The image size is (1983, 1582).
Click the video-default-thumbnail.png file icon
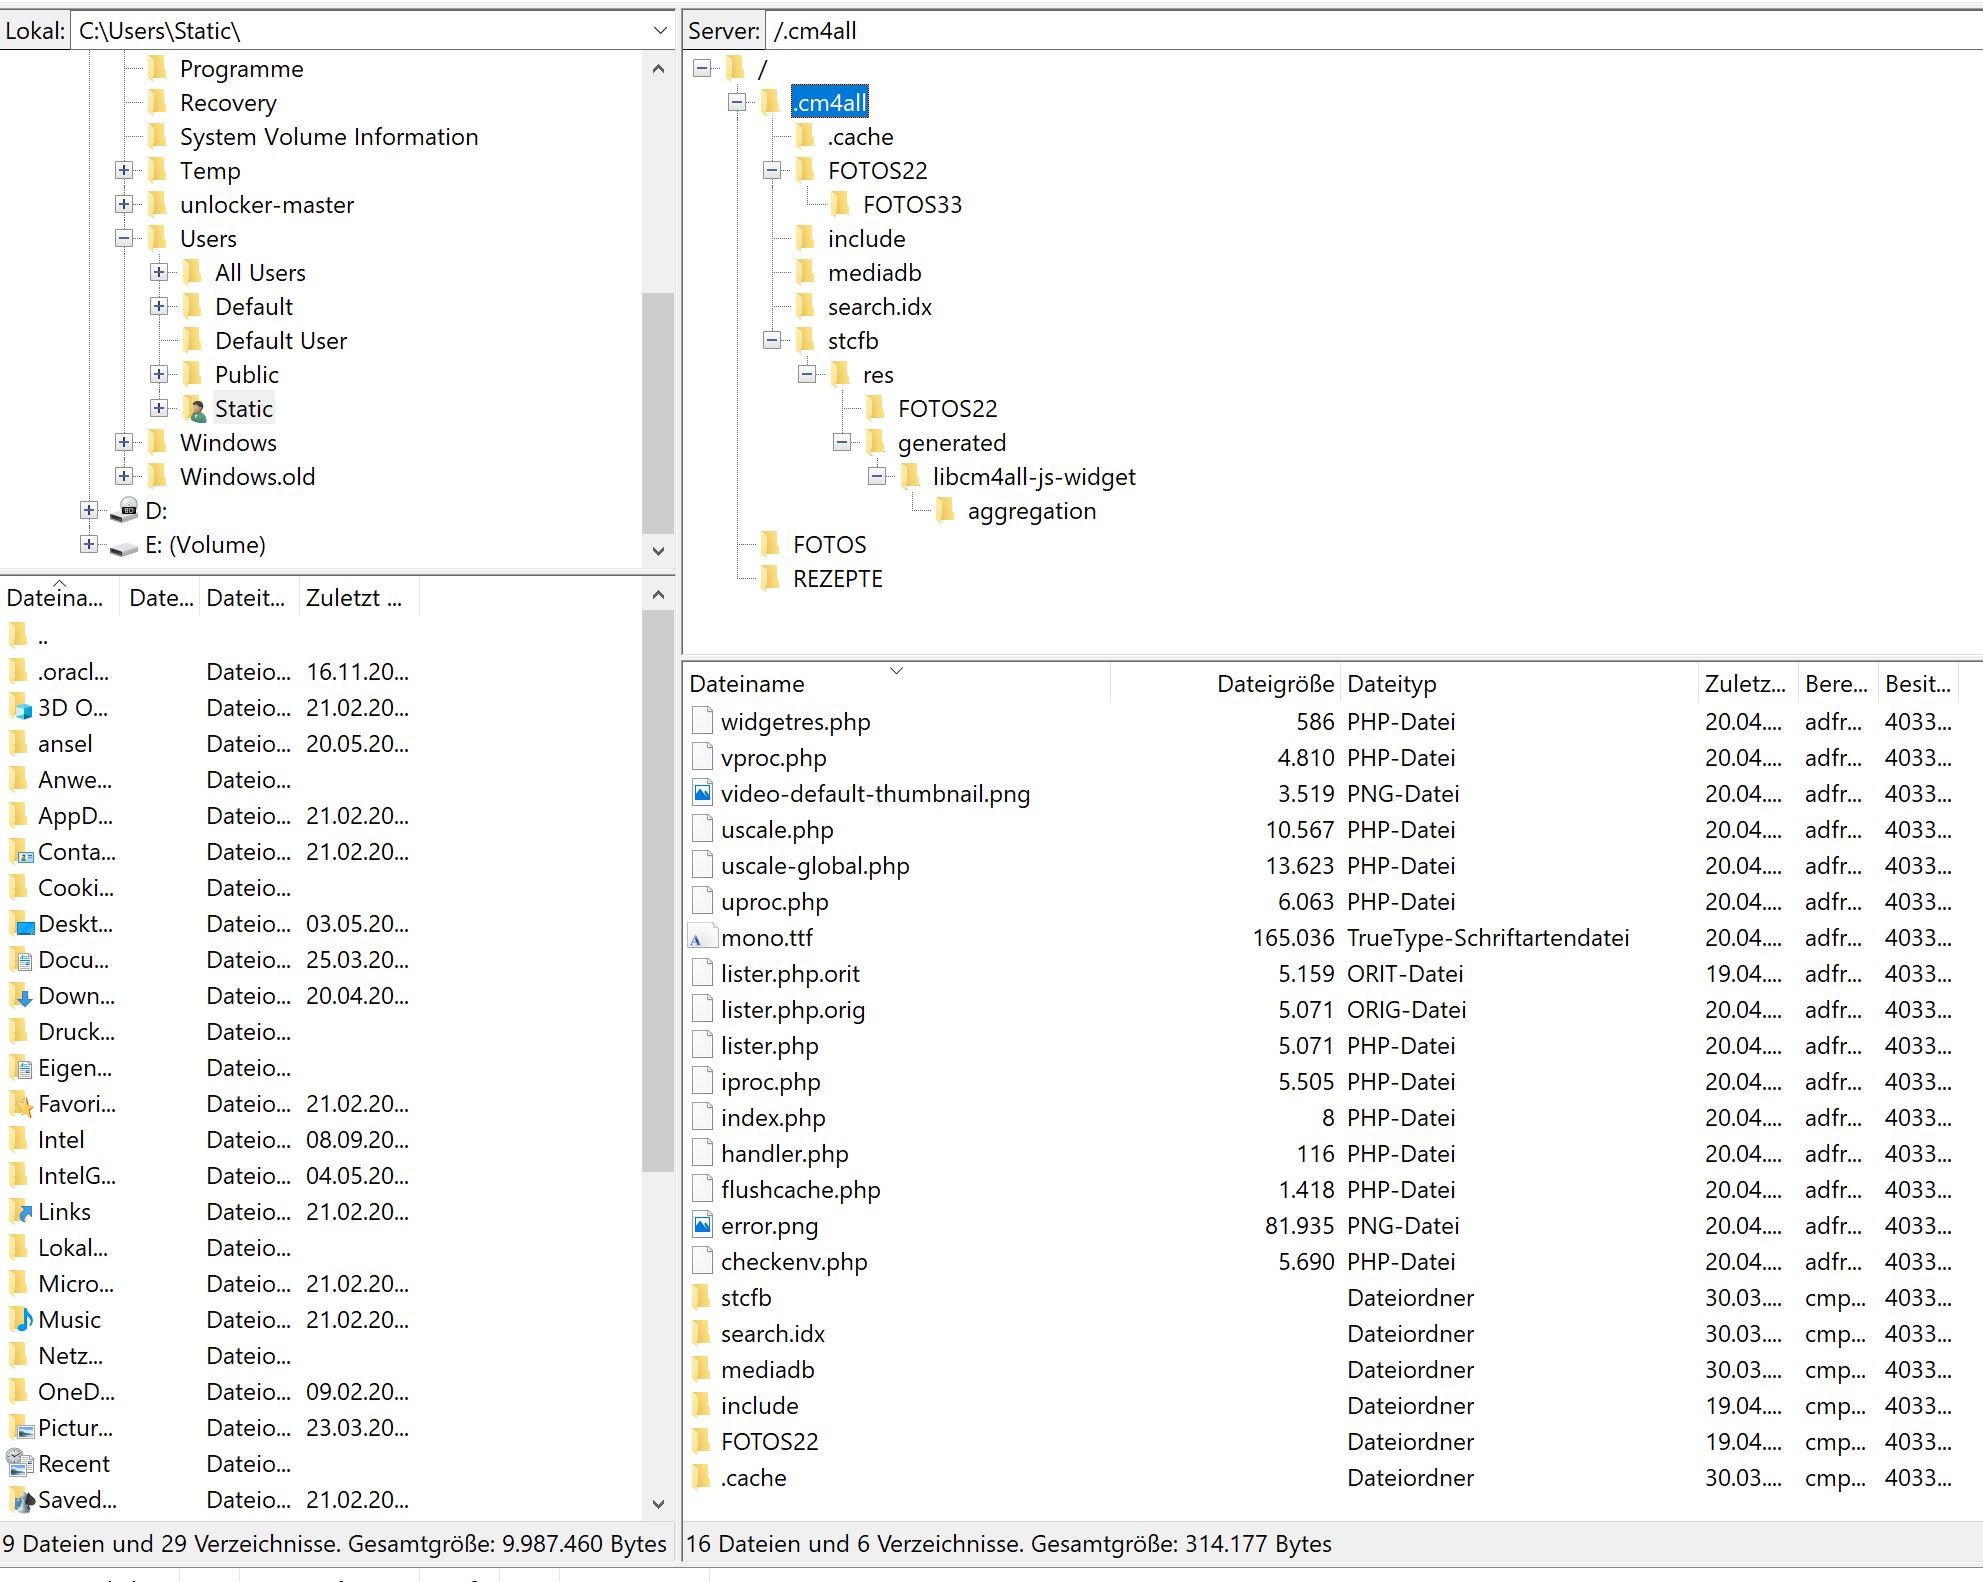[x=703, y=794]
